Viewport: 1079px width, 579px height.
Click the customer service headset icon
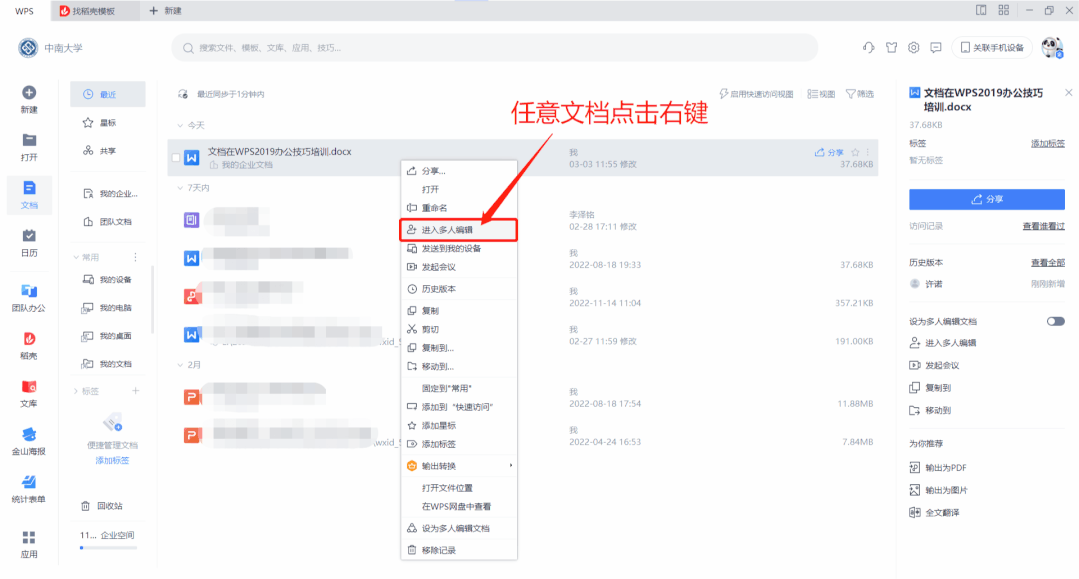point(868,48)
